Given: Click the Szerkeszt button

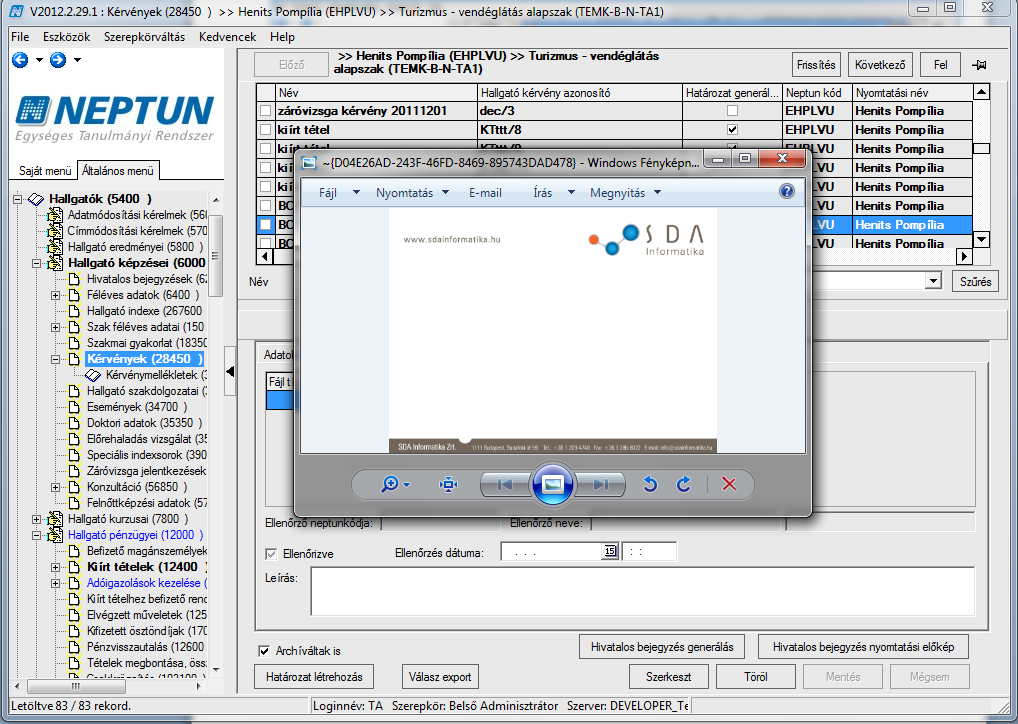Looking at the screenshot, I should pyautogui.click(x=668, y=677).
